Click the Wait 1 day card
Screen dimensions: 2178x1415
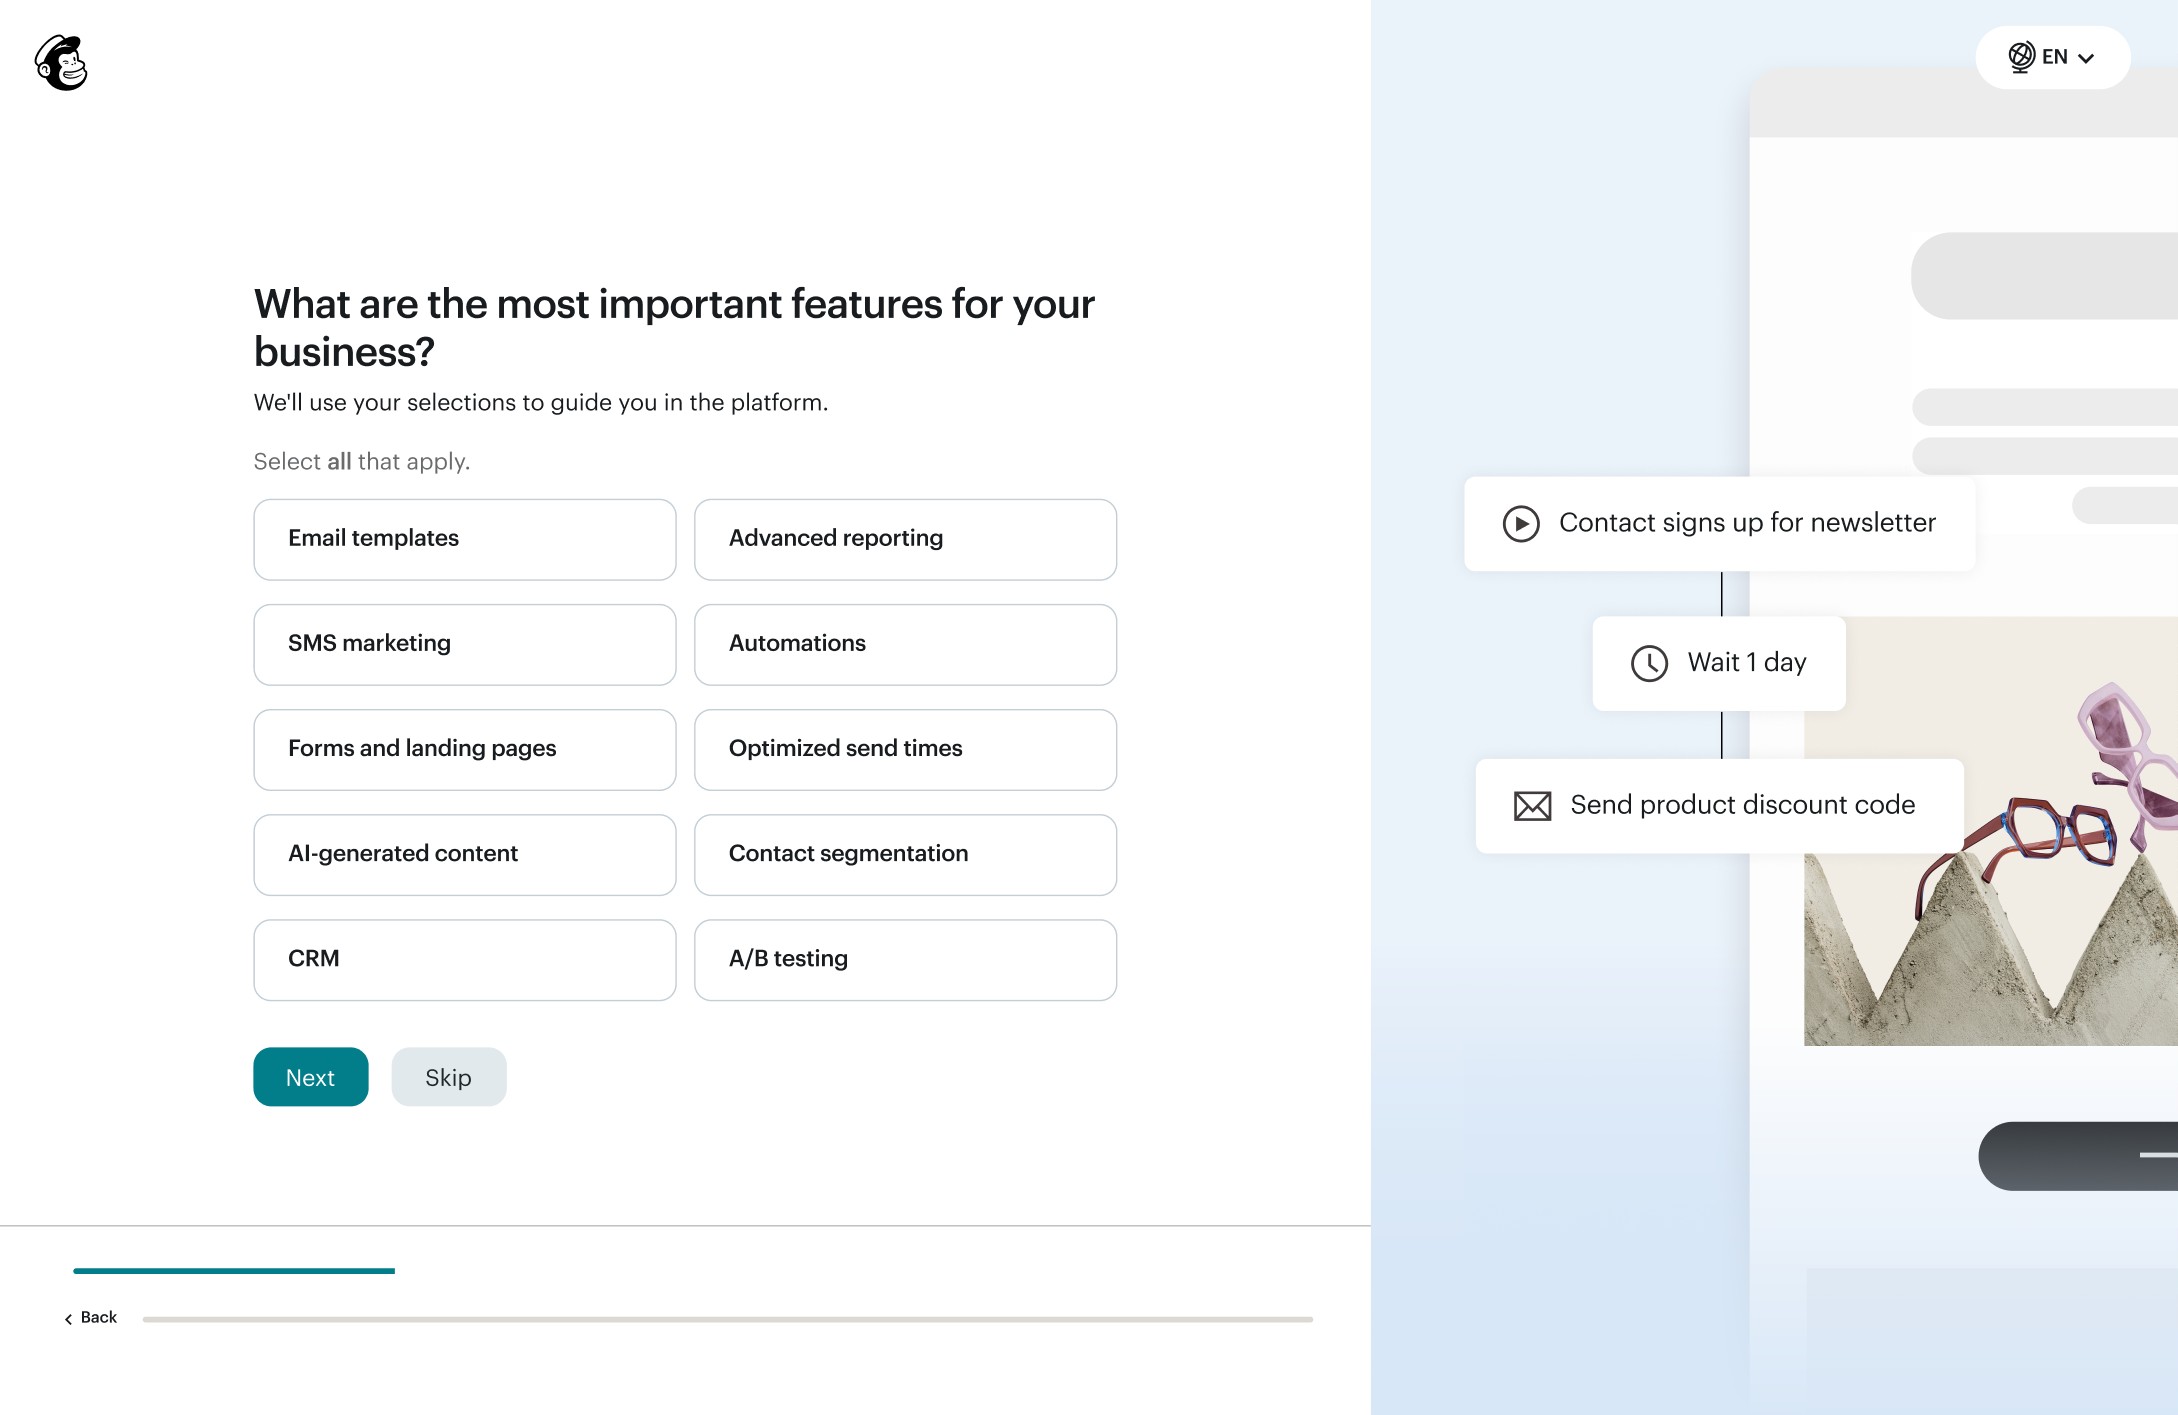(x=1718, y=663)
